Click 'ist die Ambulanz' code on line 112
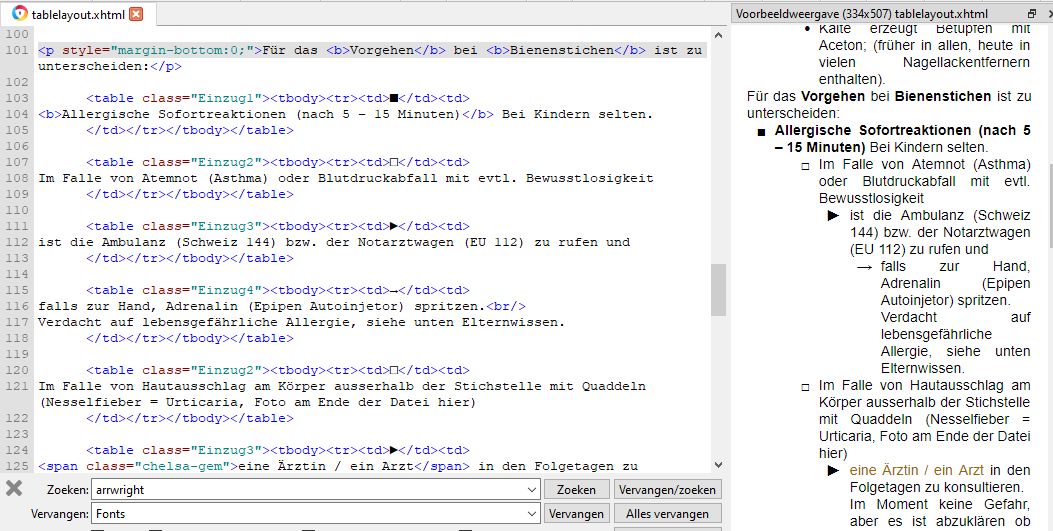 click(102, 242)
